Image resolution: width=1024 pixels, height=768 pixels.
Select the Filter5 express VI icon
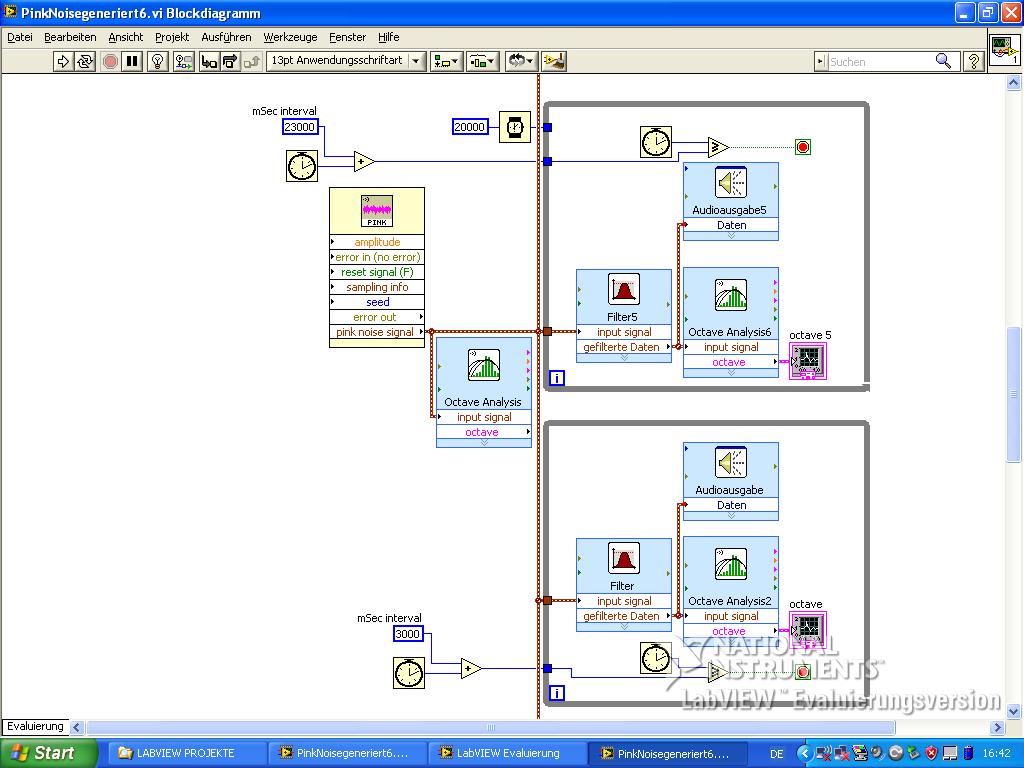(x=624, y=289)
